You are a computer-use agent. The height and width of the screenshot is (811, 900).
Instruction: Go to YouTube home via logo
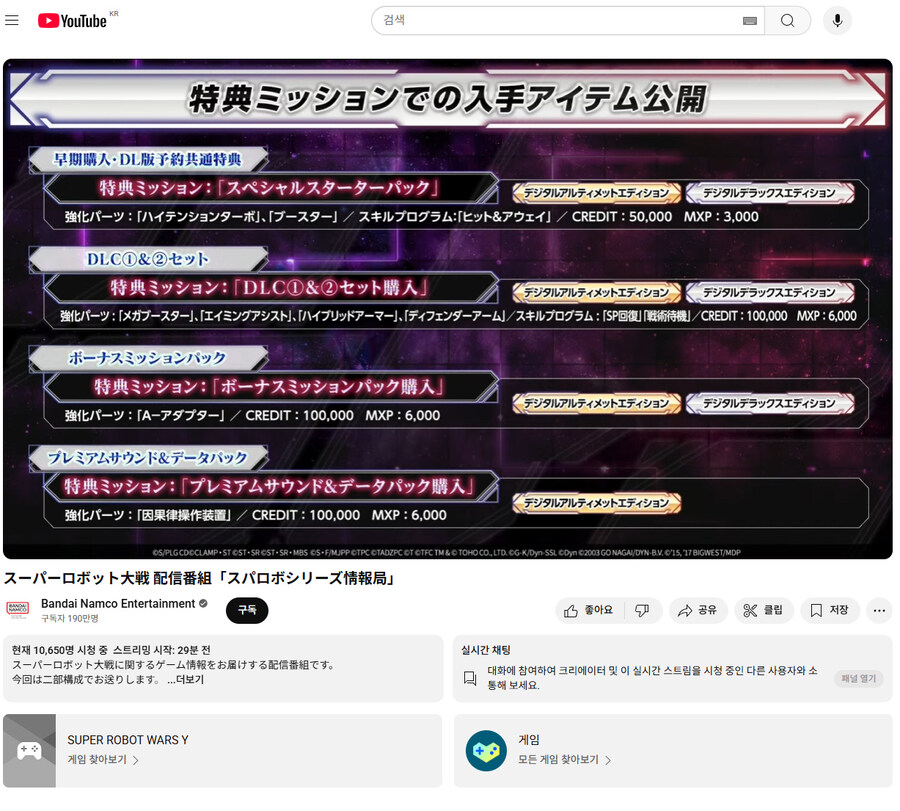pos(72,21)
